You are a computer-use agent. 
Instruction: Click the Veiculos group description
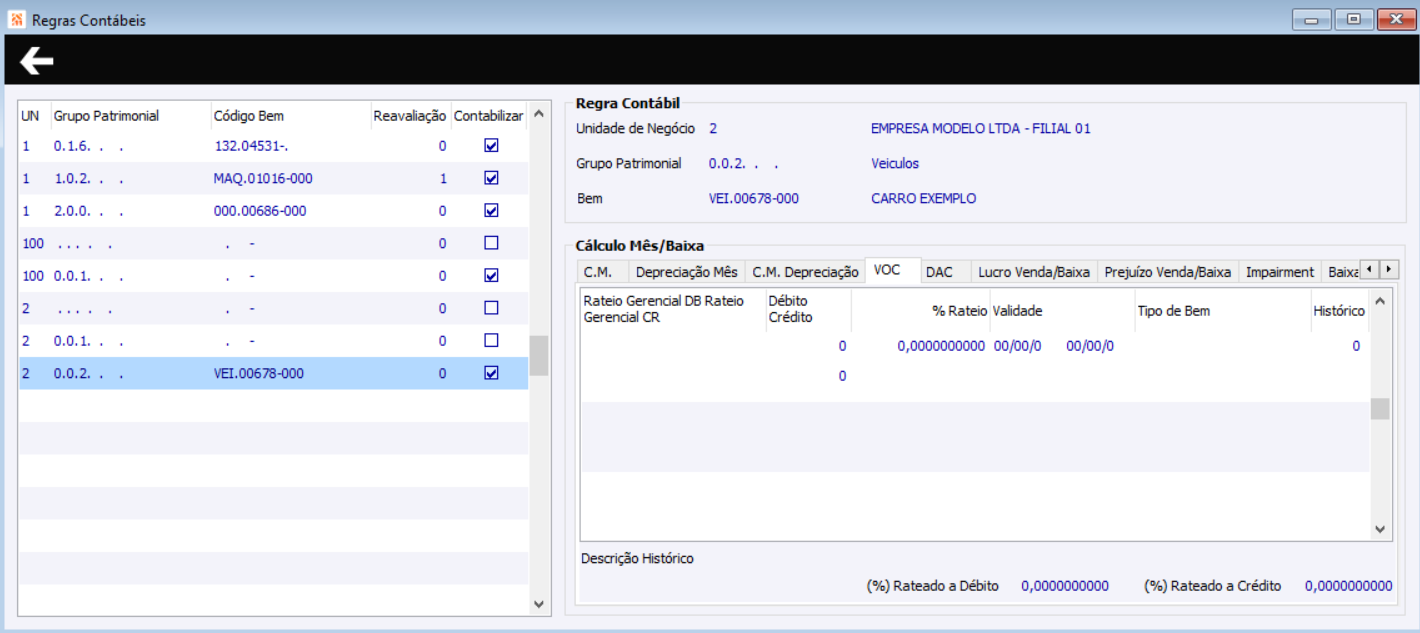pos(895,163)
